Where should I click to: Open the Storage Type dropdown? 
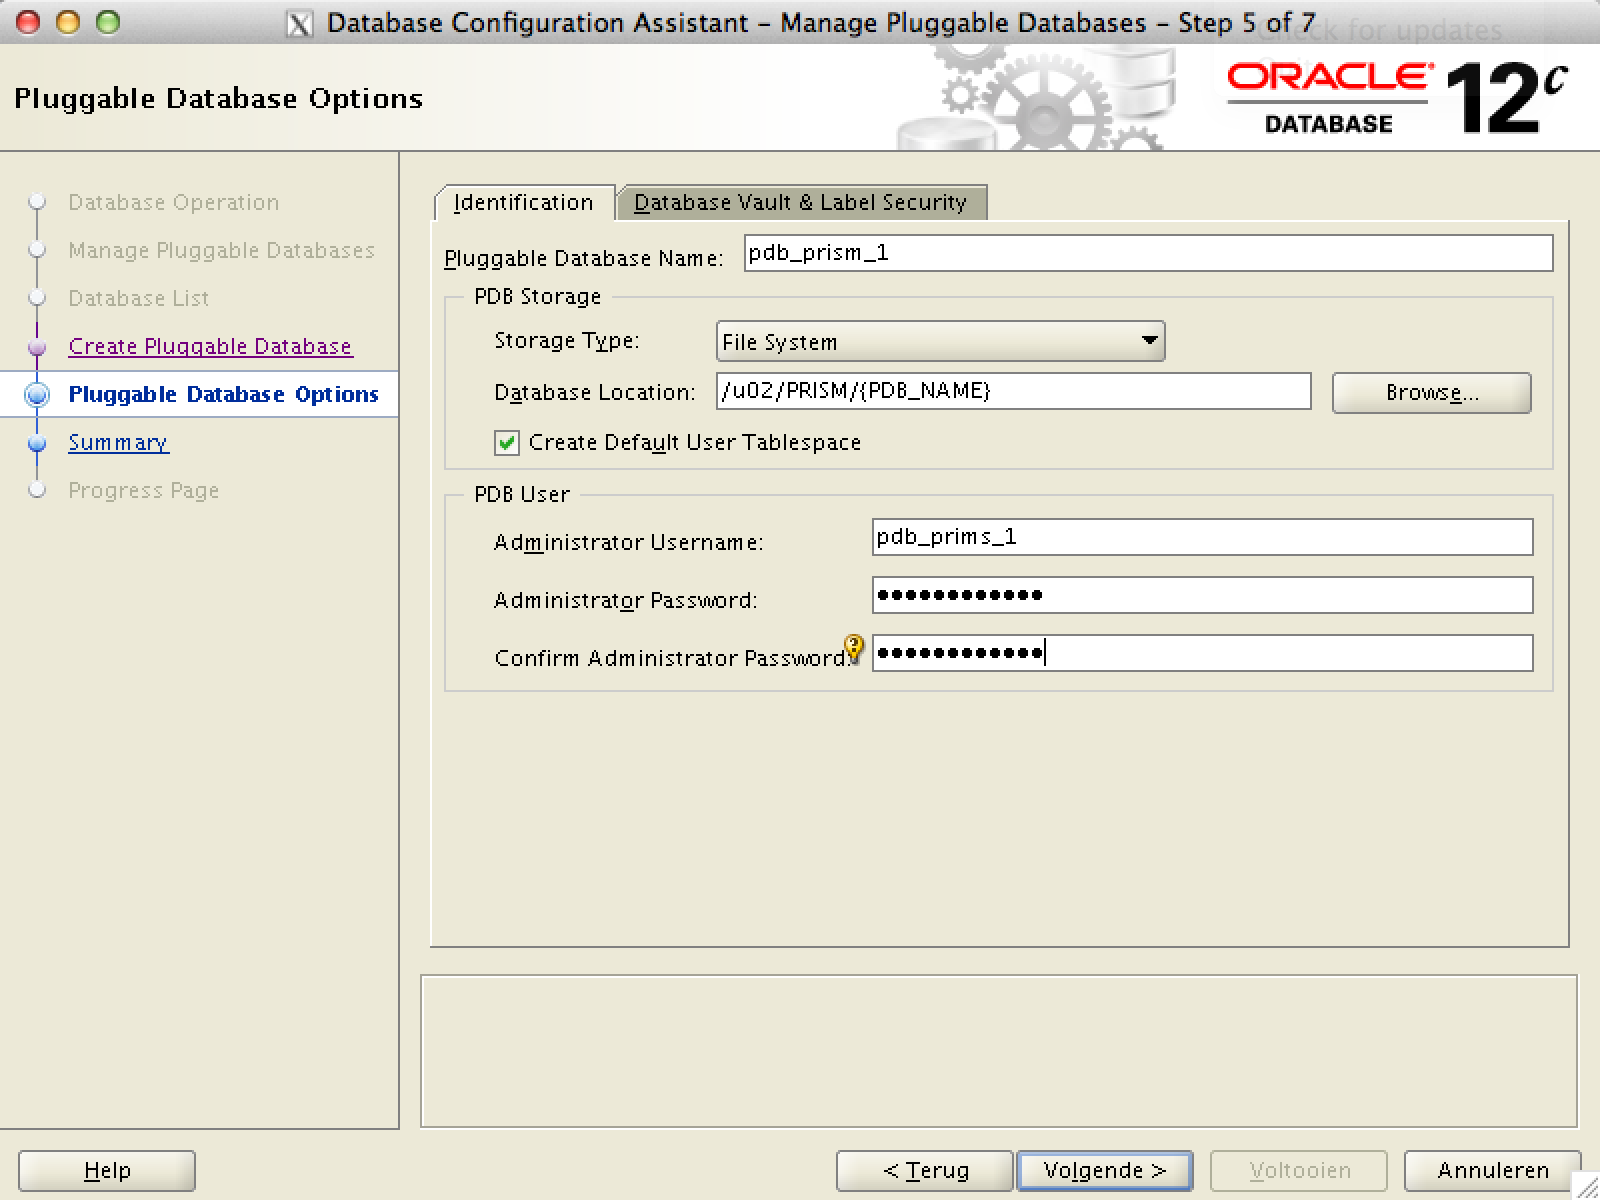coord(940,342)
